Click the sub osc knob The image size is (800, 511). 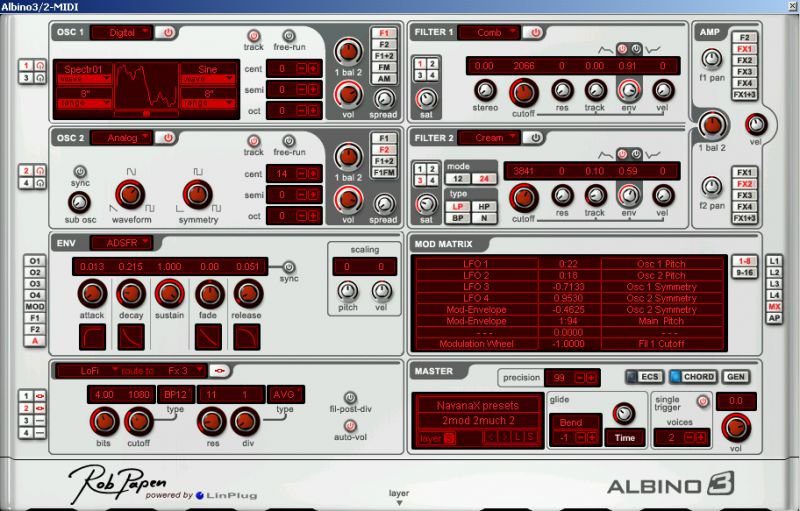coord(79,202)
